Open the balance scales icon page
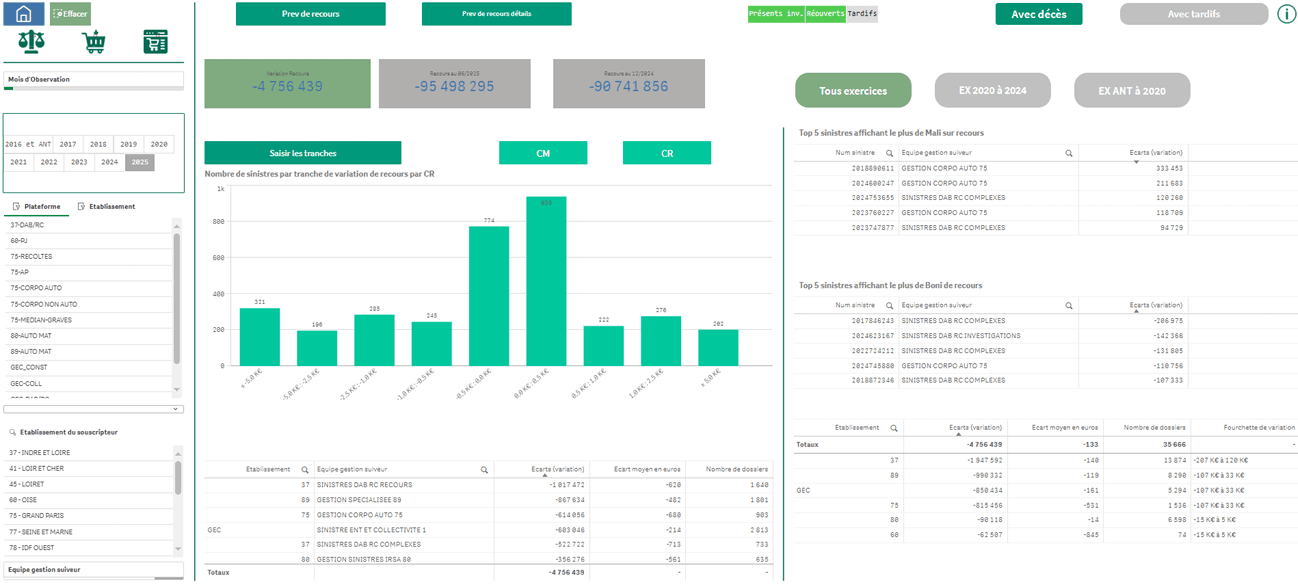Viewport: 1298px width, 586px height. click(x=31, y=42)
